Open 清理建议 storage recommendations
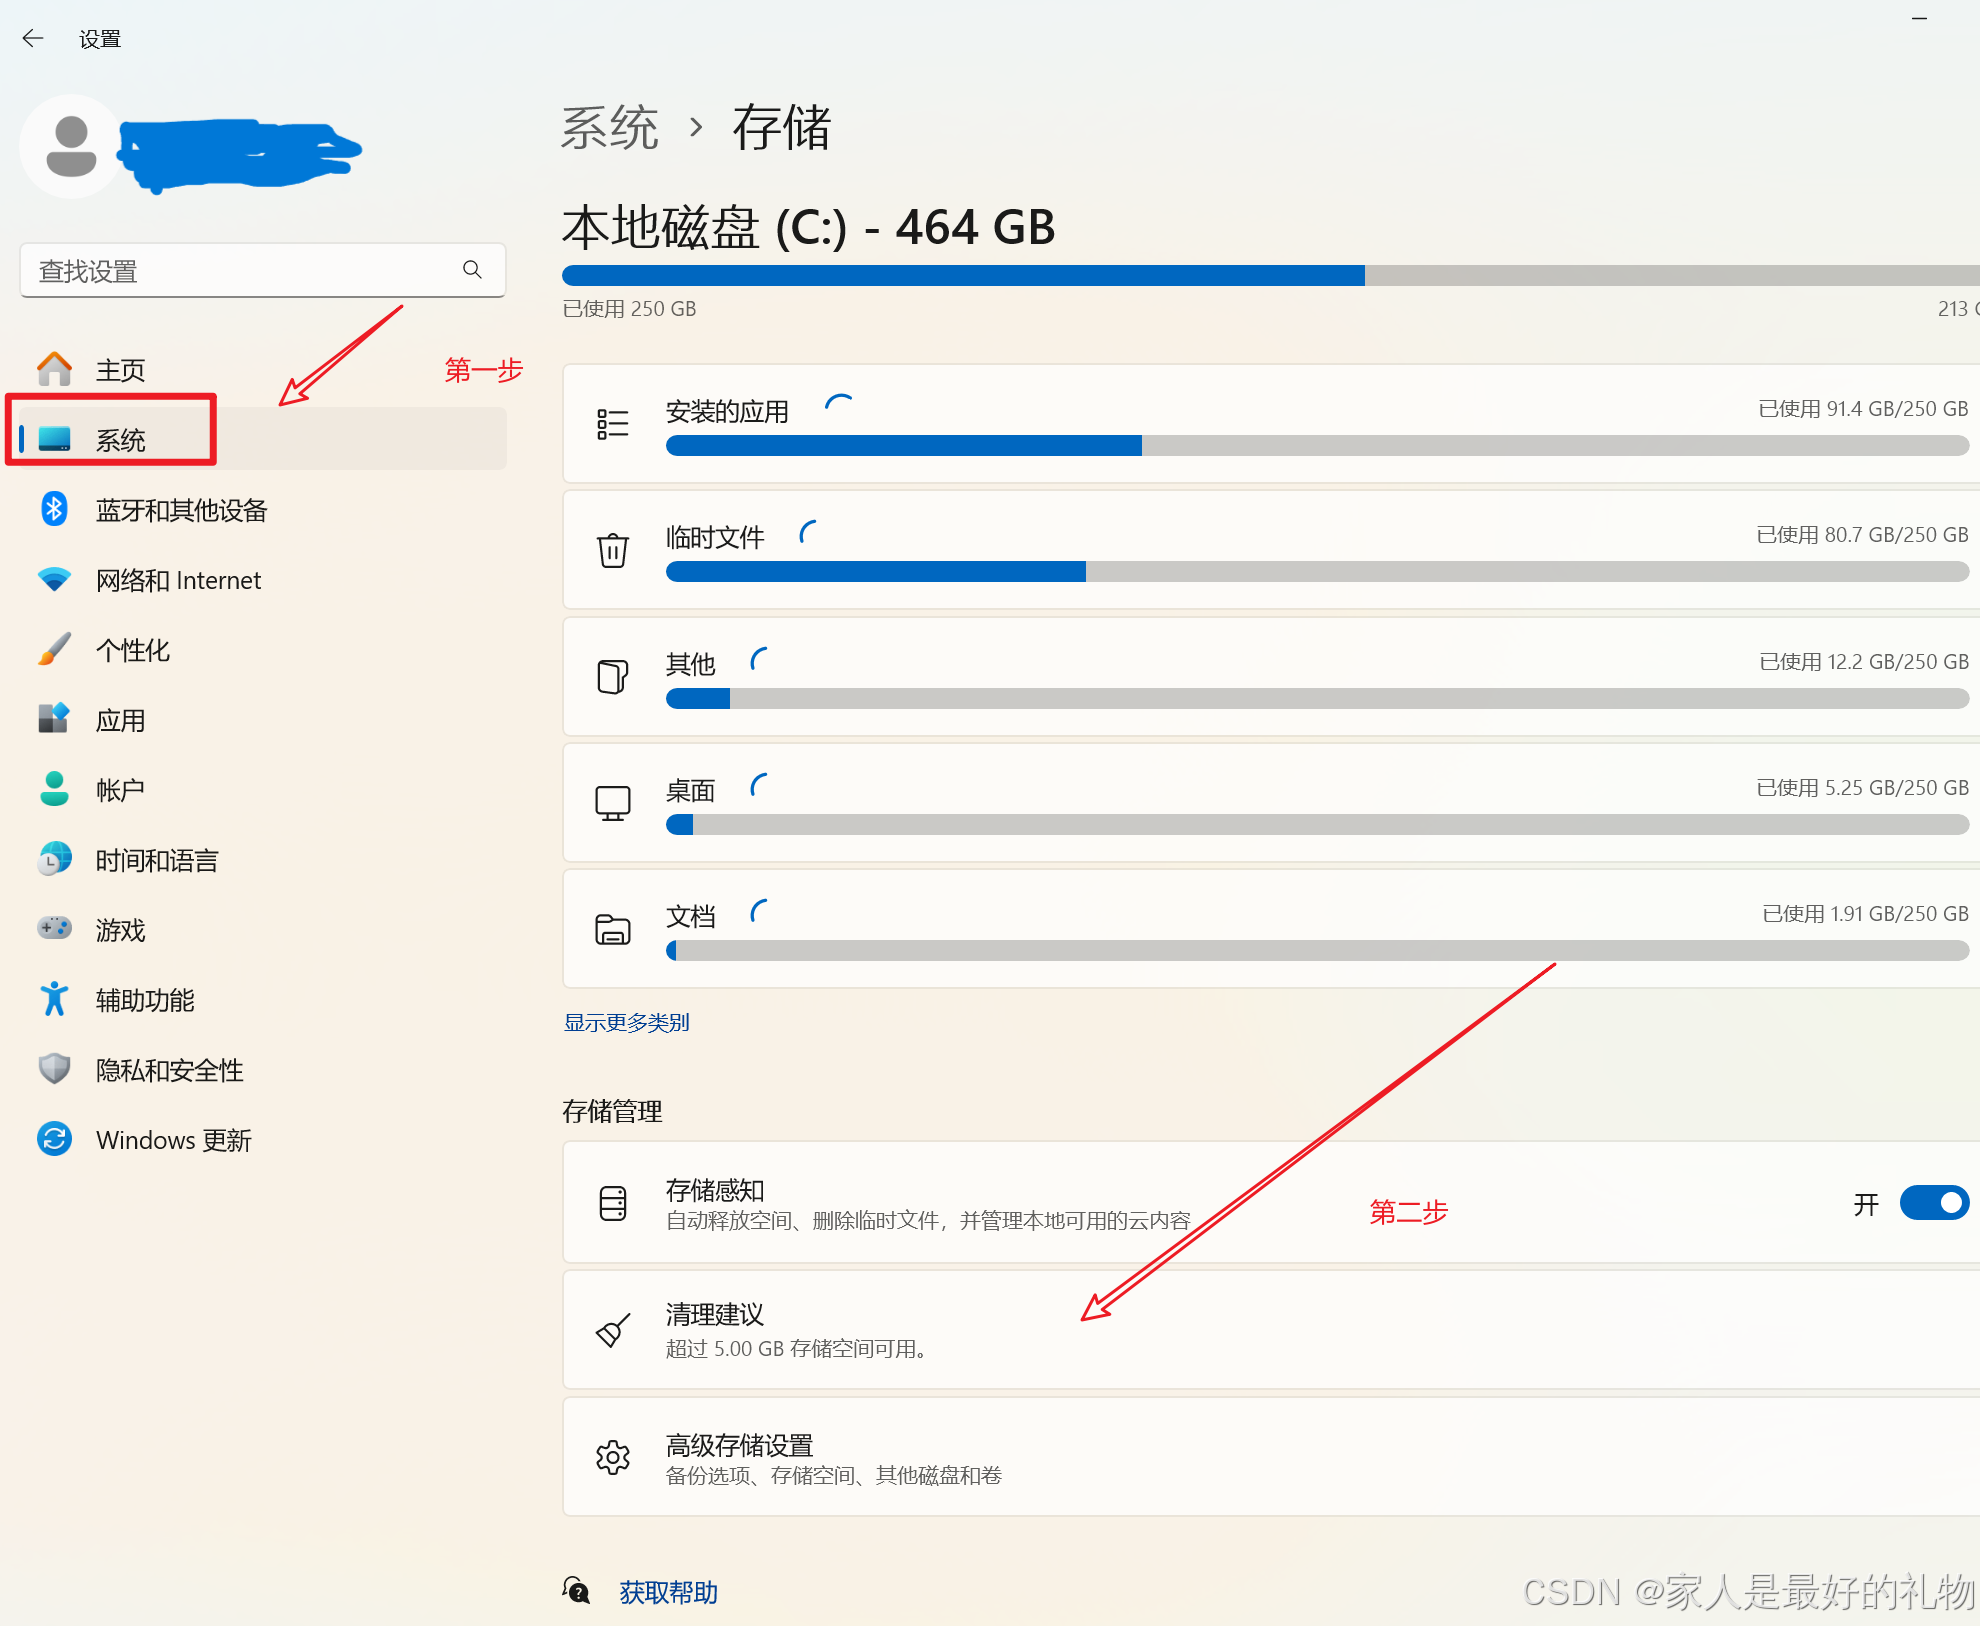This screenshot has height=1626, width=1980. pos(715,1316)
